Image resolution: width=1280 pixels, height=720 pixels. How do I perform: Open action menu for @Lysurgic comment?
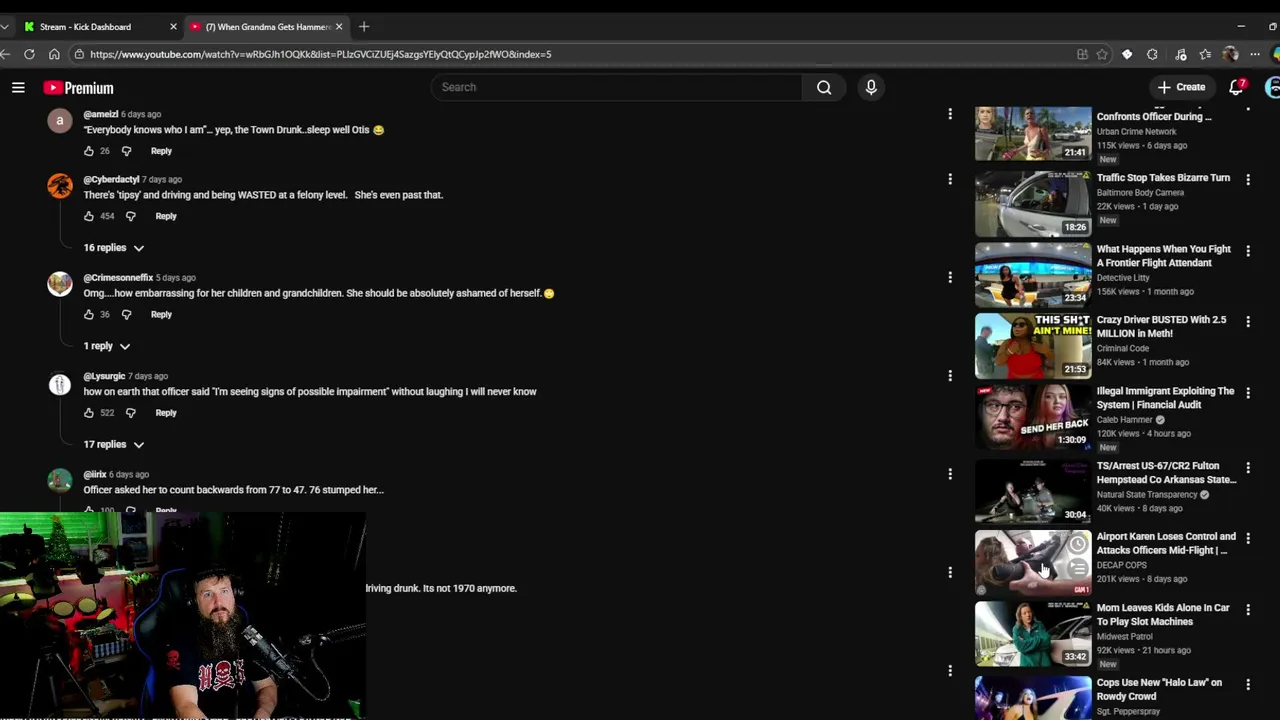(950, 376)
